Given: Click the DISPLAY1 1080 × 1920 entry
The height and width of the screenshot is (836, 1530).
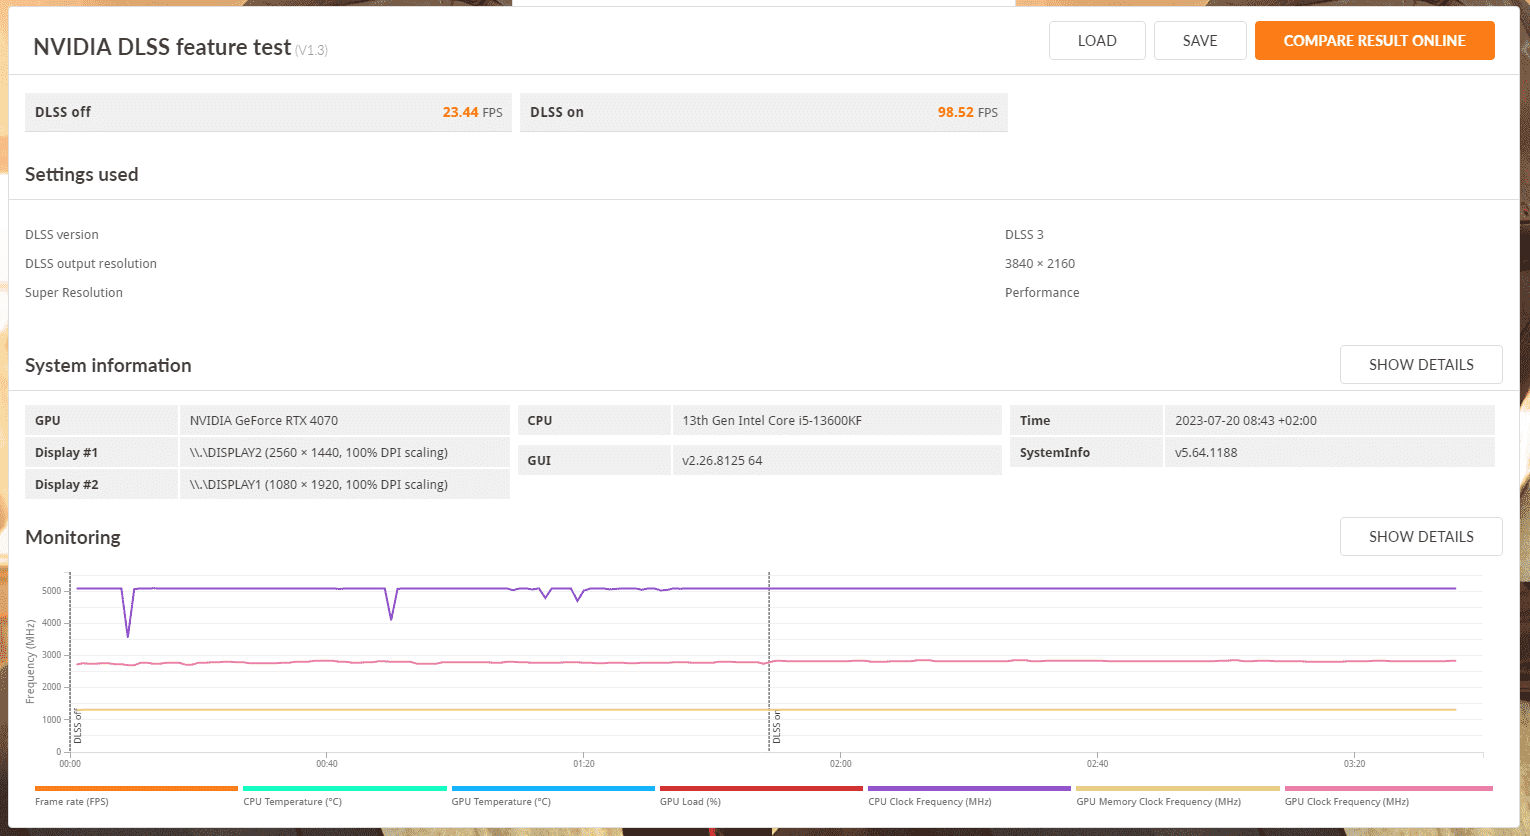Looking at the screenshot, I should coord(319,485).
